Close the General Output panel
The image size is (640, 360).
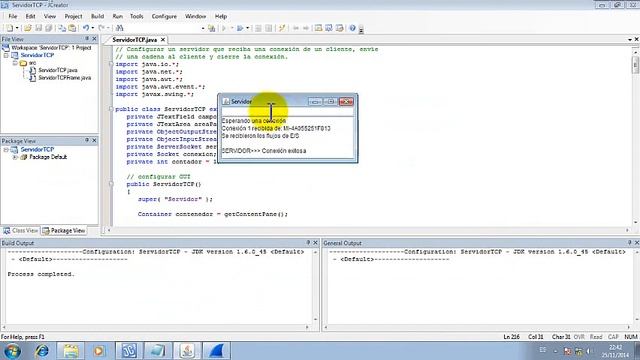point(637,243)
